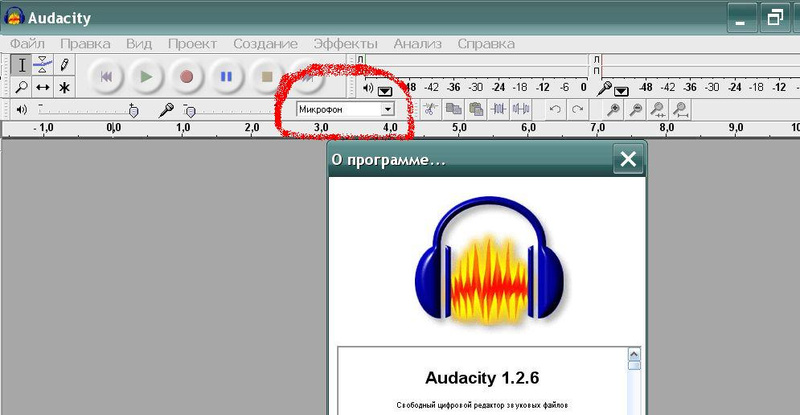Click the Cut scissors icon
Screen dimensions: 800x415
430,109
